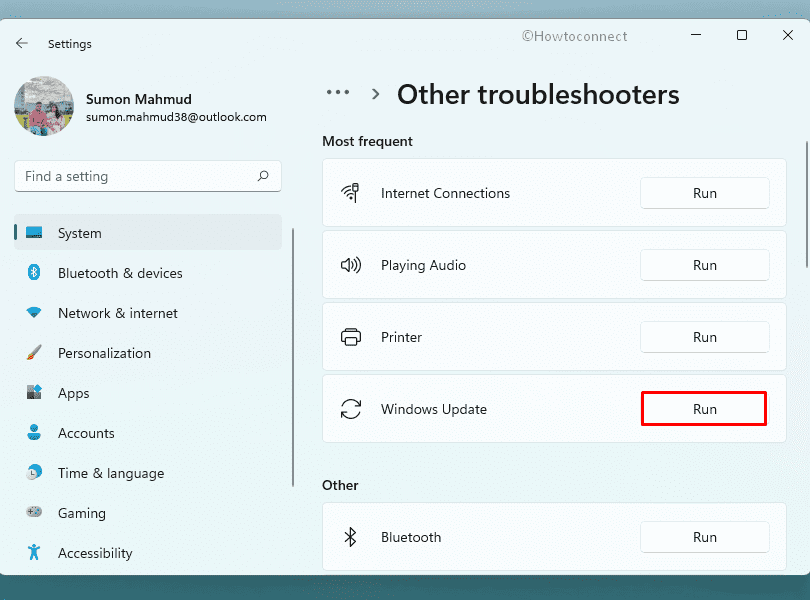This screenshot has height=600, width=810.
Task: Click the Network & internet wifi icon
Action: coord(34,312)
